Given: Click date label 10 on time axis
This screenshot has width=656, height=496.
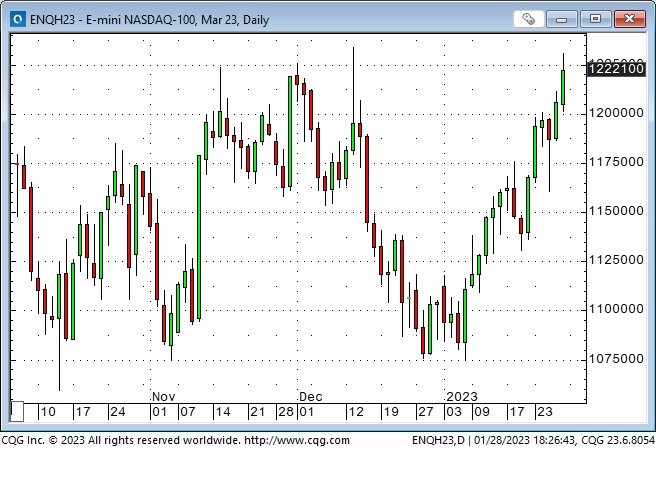Looking at the screenshot, I should click(48, 412).
